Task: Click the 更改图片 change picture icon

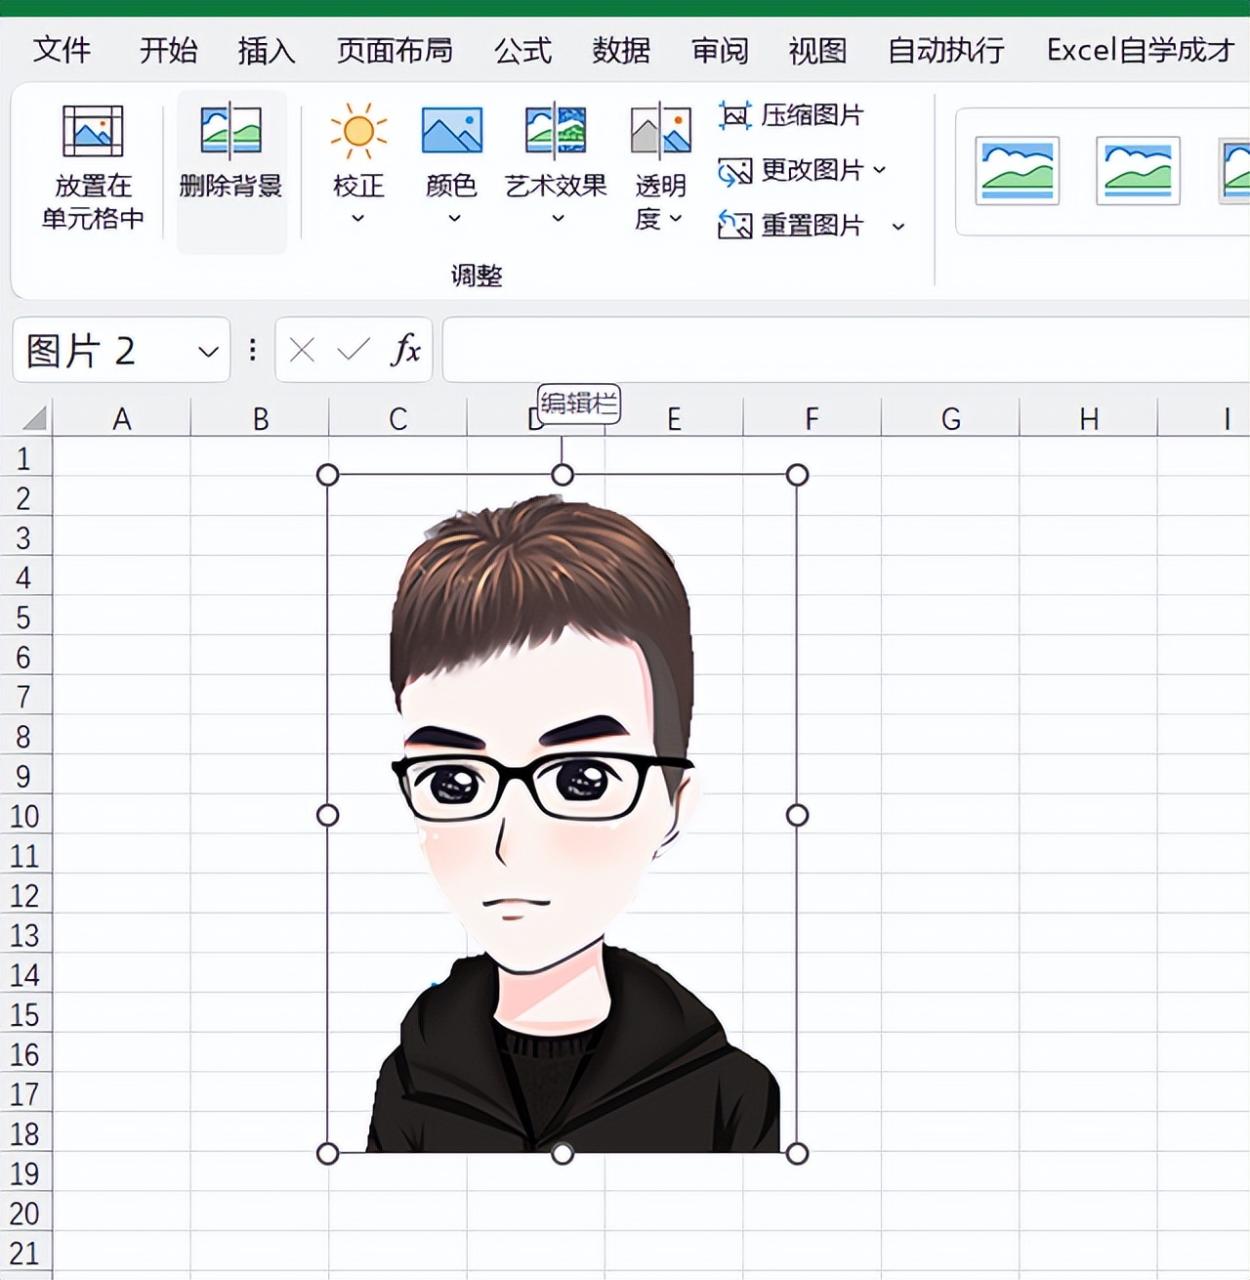Action: pyautogui.click(x=734, y=171)
